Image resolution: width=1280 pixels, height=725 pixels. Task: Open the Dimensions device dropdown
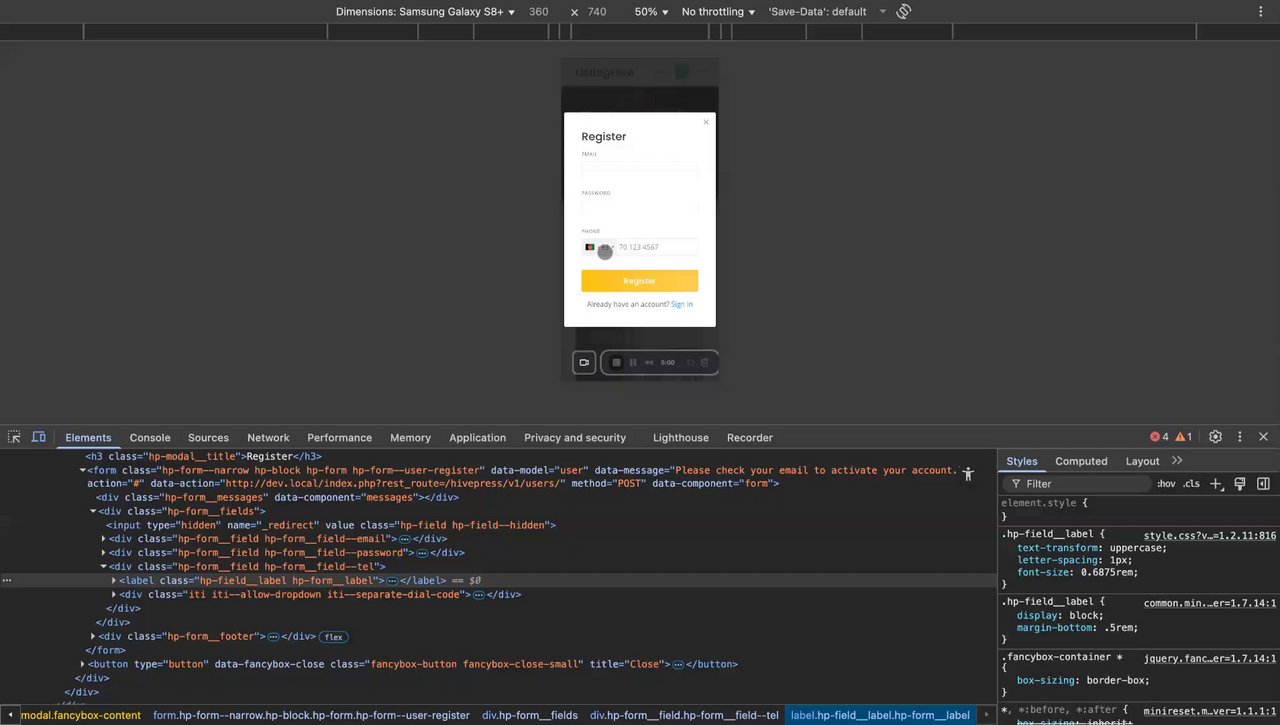tap(425, 12)
